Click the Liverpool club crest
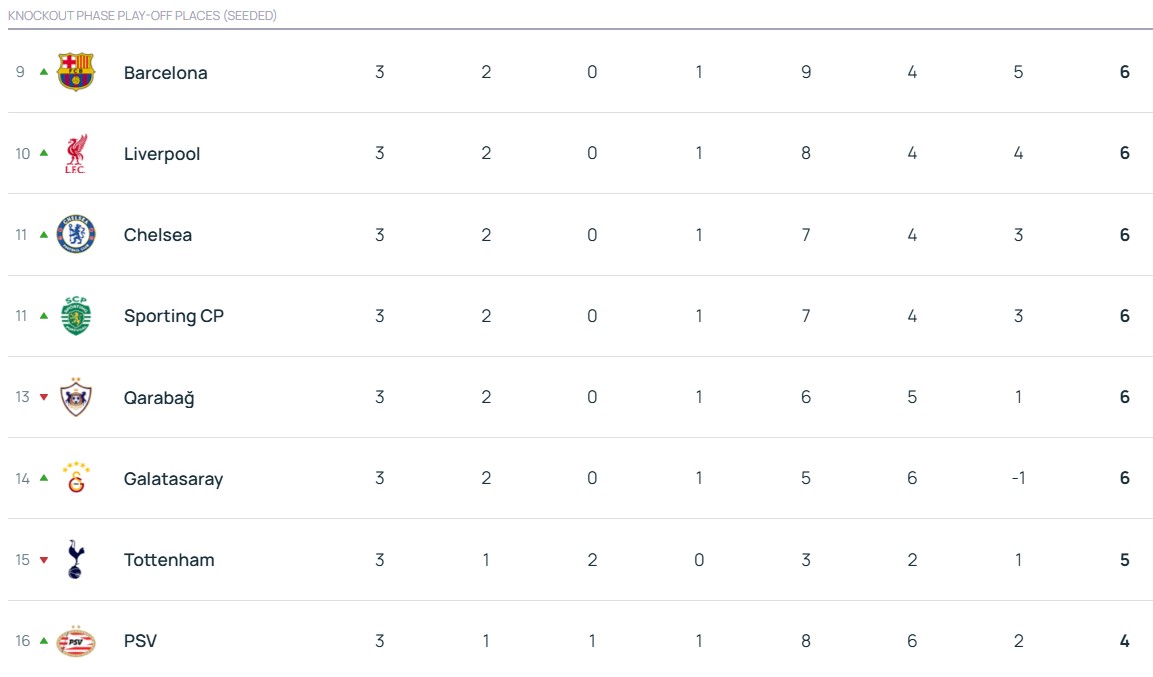This screenshot has height=677, width=1153. point(76,154)
